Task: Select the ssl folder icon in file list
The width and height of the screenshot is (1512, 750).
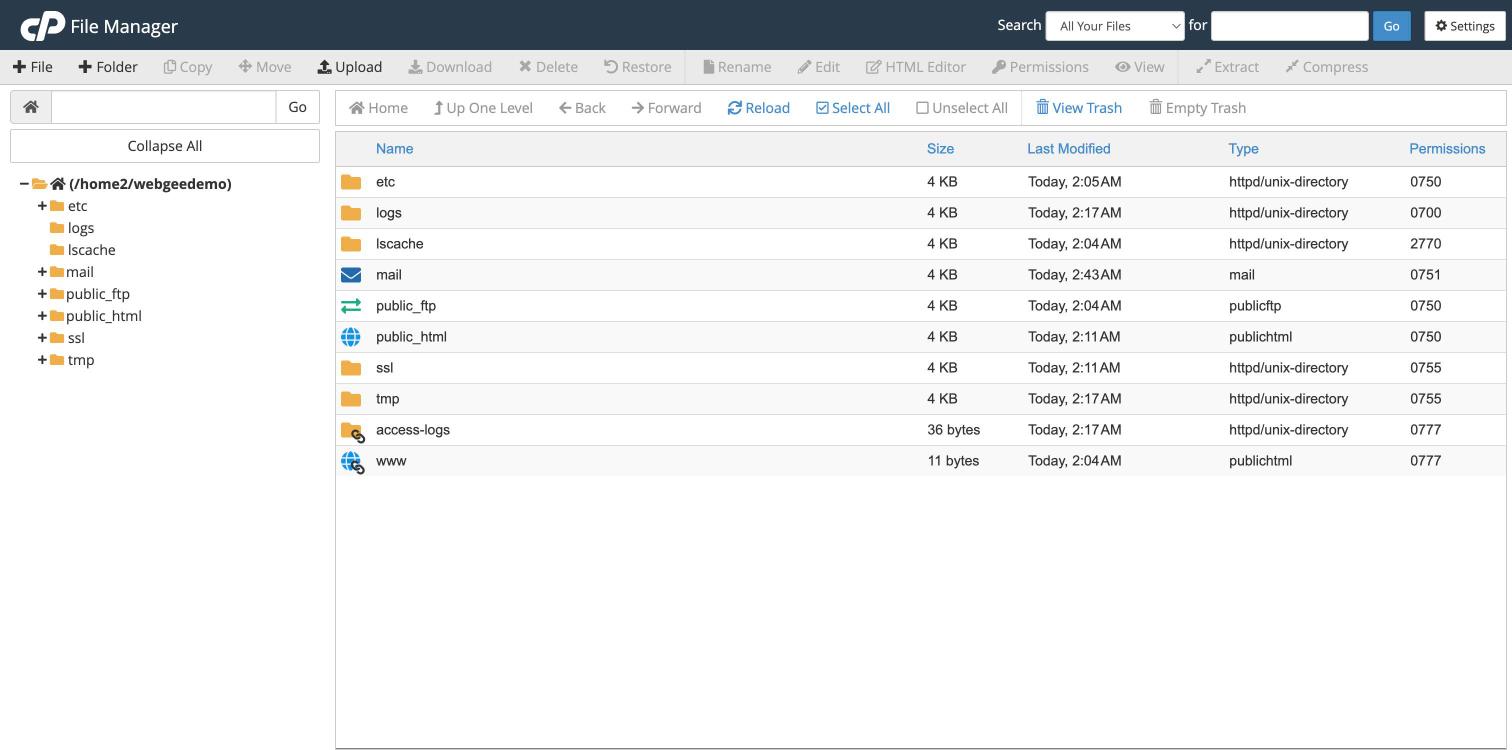Action: click(x=351, y=368)
